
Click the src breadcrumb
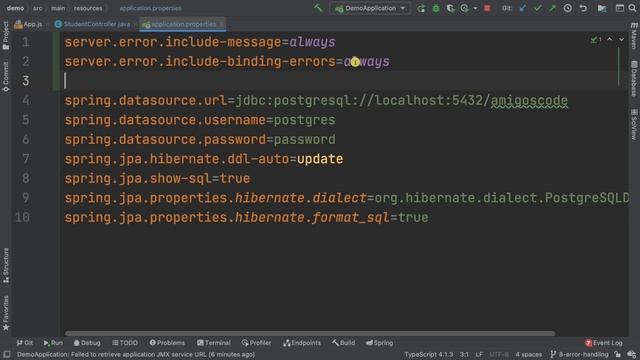(x=38, y=8)
